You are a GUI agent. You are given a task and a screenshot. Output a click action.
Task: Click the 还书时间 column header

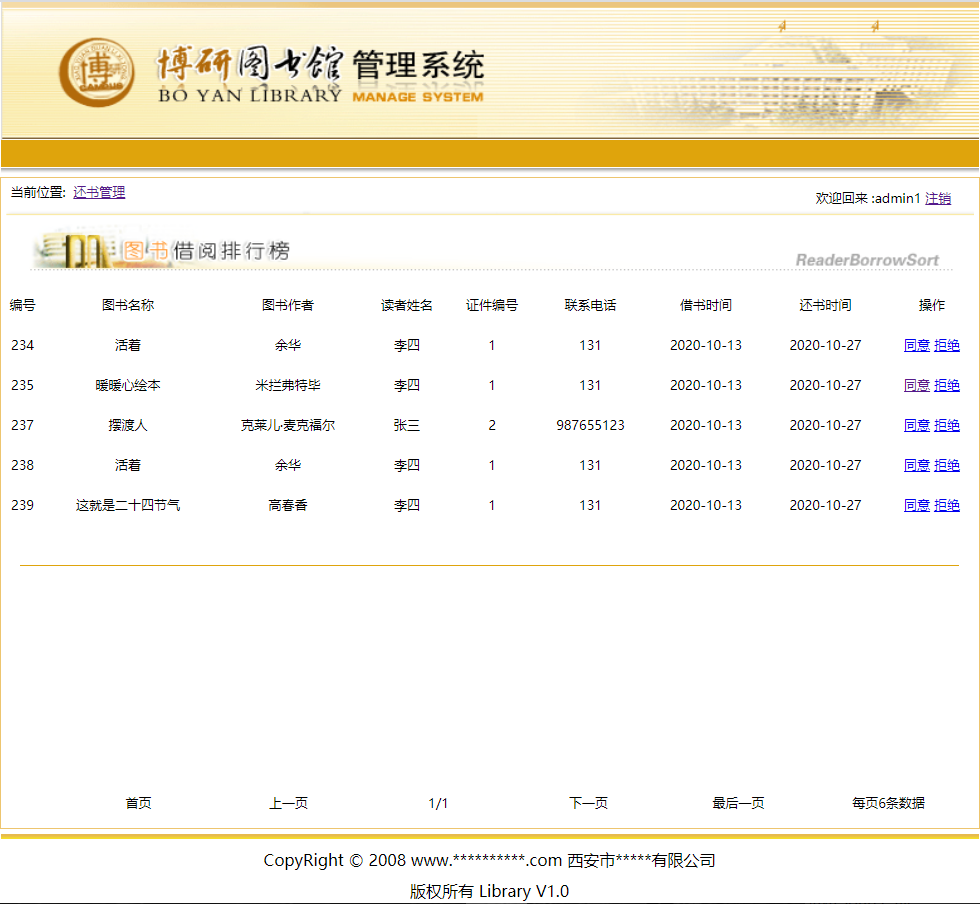tap(825, 305)
